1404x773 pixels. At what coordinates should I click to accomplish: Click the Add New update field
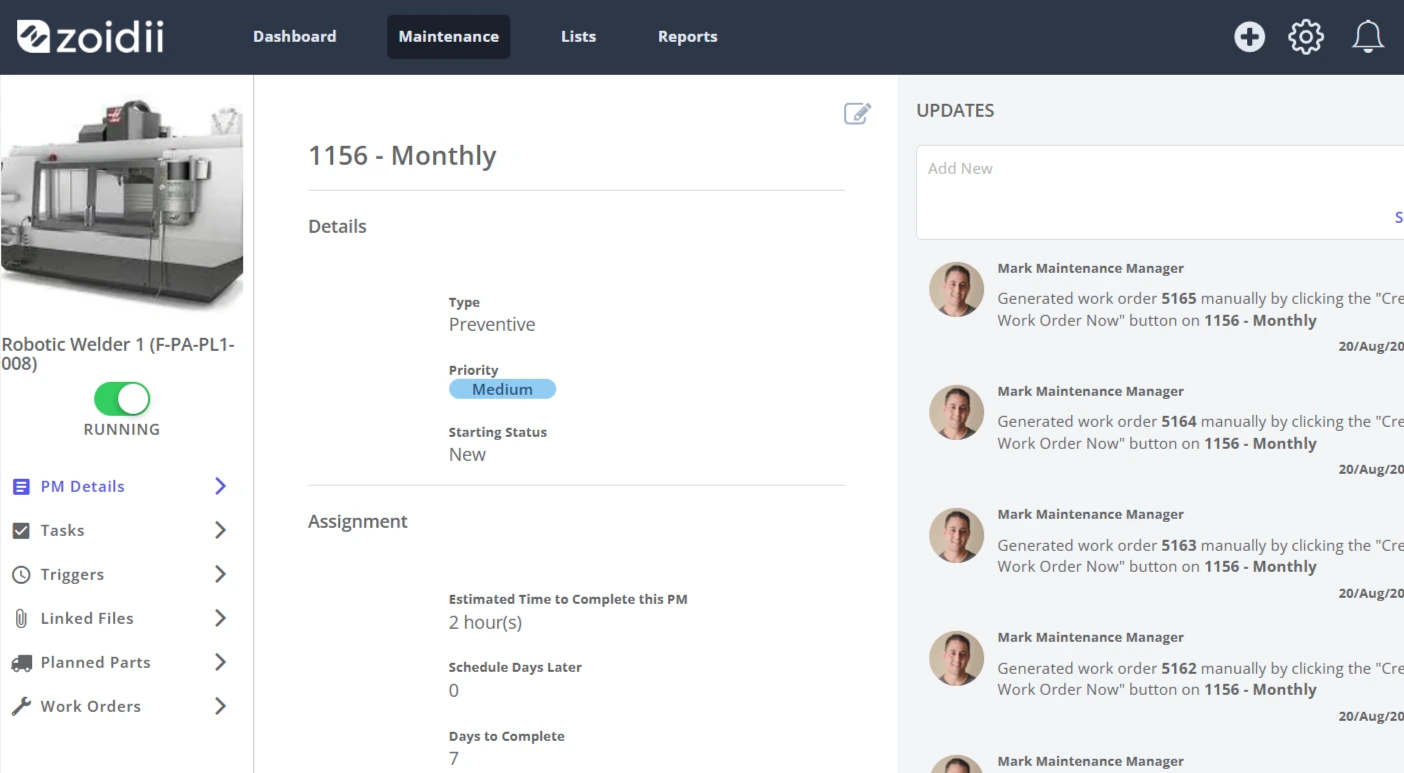(1160, 192)
